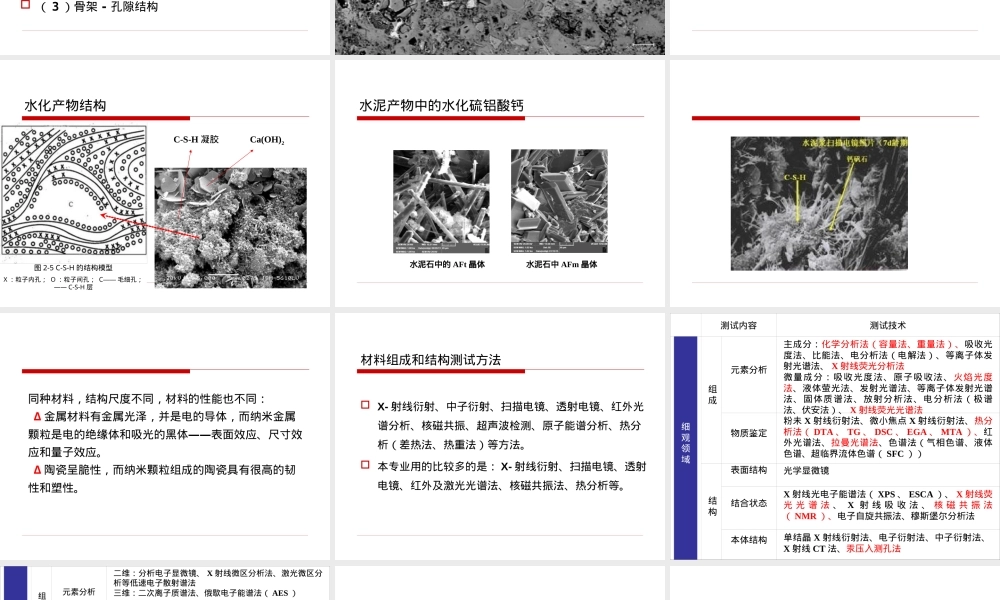Click the 测试内容 table header
The width and height of the screenshot is (1000, 600).
click(x=739, y=325)
